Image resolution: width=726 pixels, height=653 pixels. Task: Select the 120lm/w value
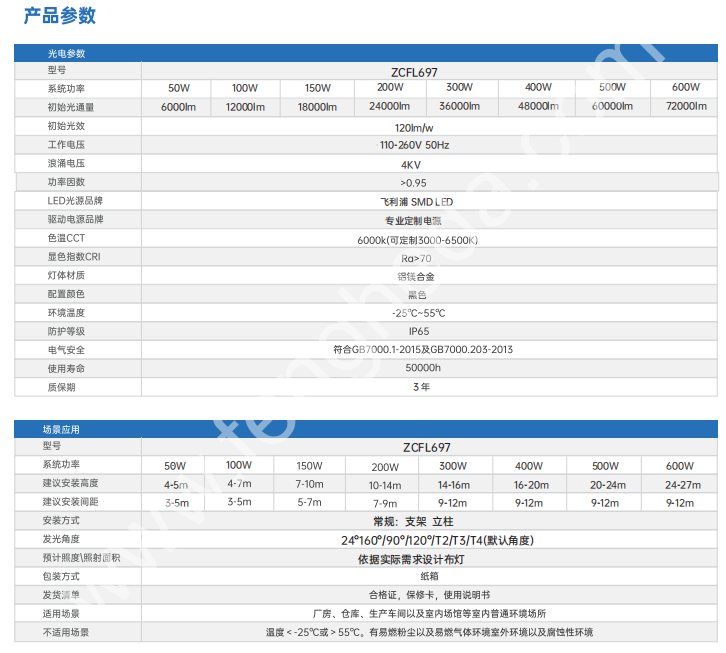click(414, 128)
